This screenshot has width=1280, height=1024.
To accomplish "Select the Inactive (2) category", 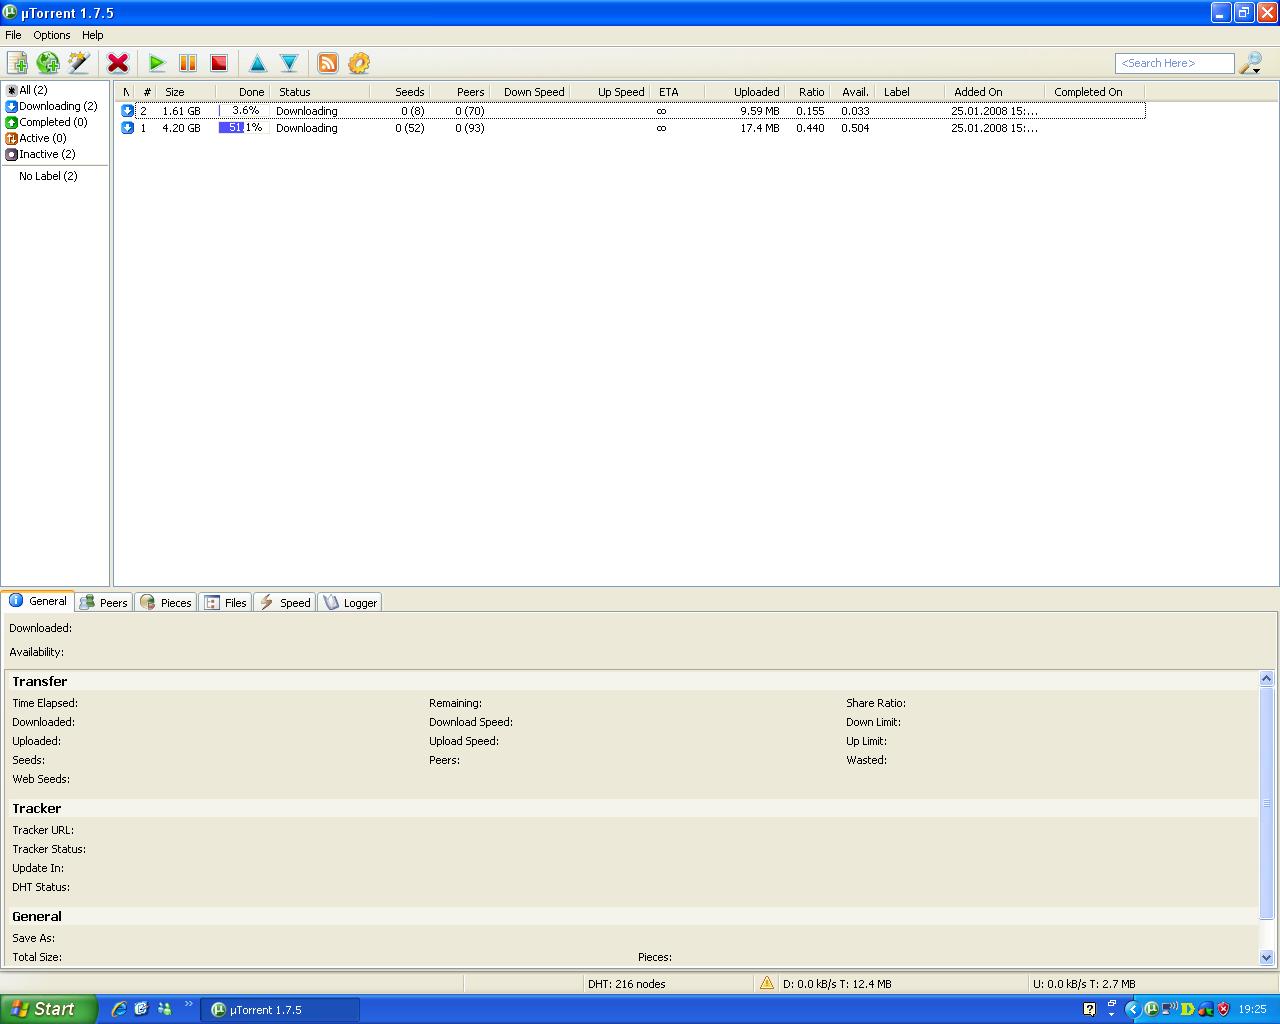I will point(41,154).
